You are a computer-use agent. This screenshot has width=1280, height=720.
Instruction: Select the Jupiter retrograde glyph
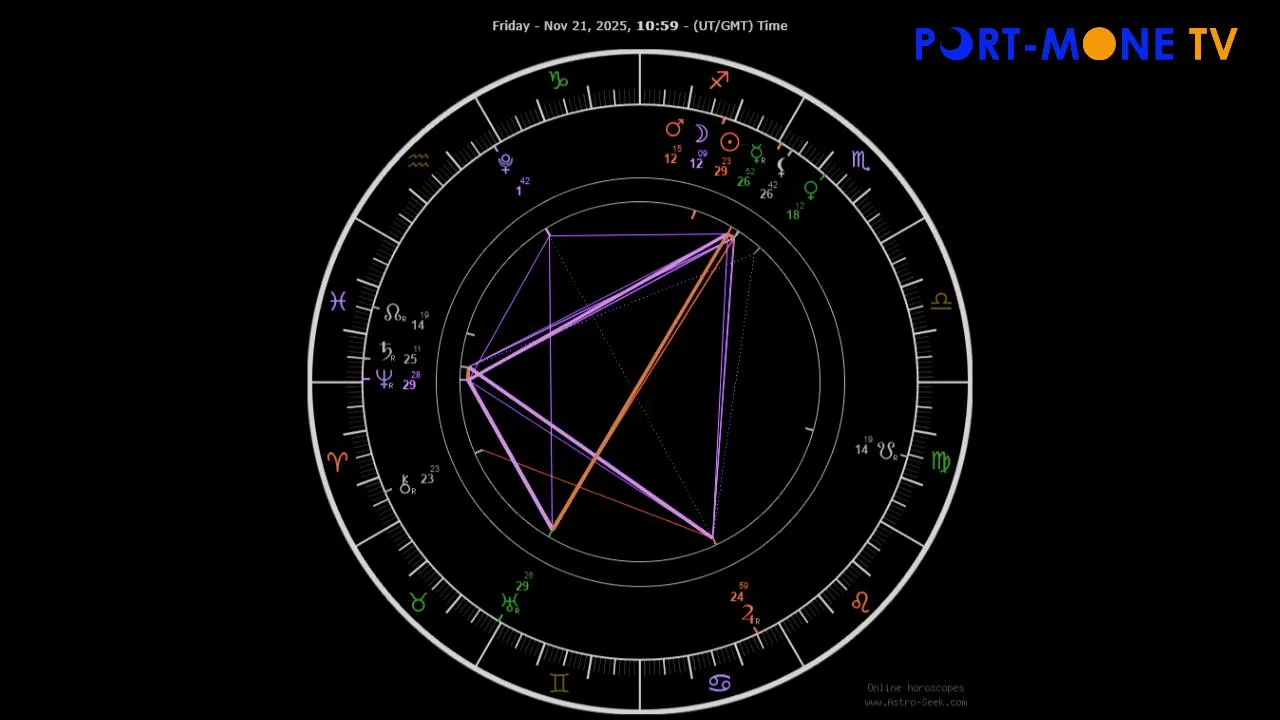tap(750, 615)
